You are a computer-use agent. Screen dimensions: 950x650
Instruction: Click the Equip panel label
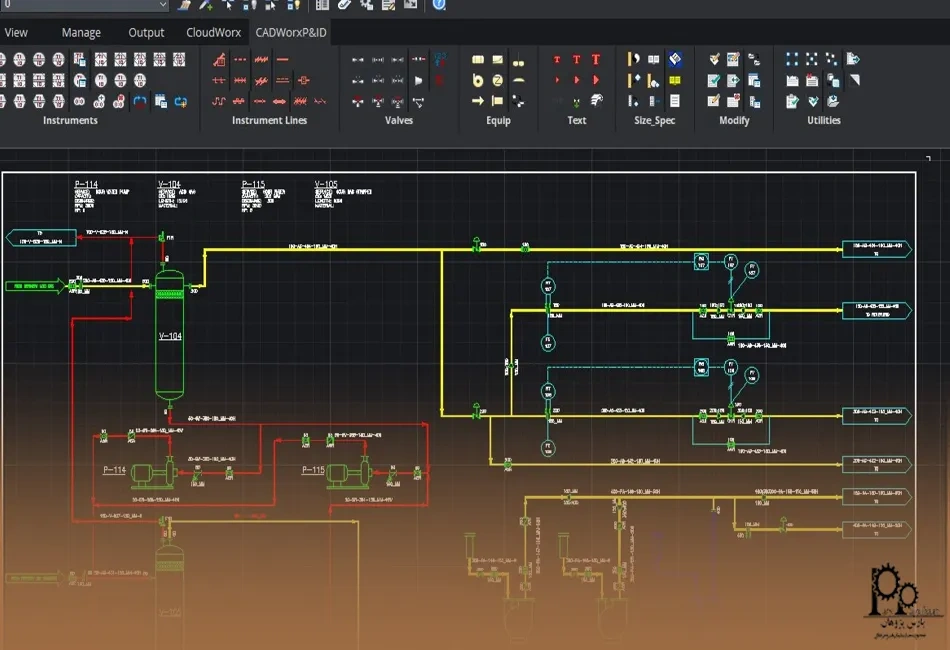click(498, 121)
